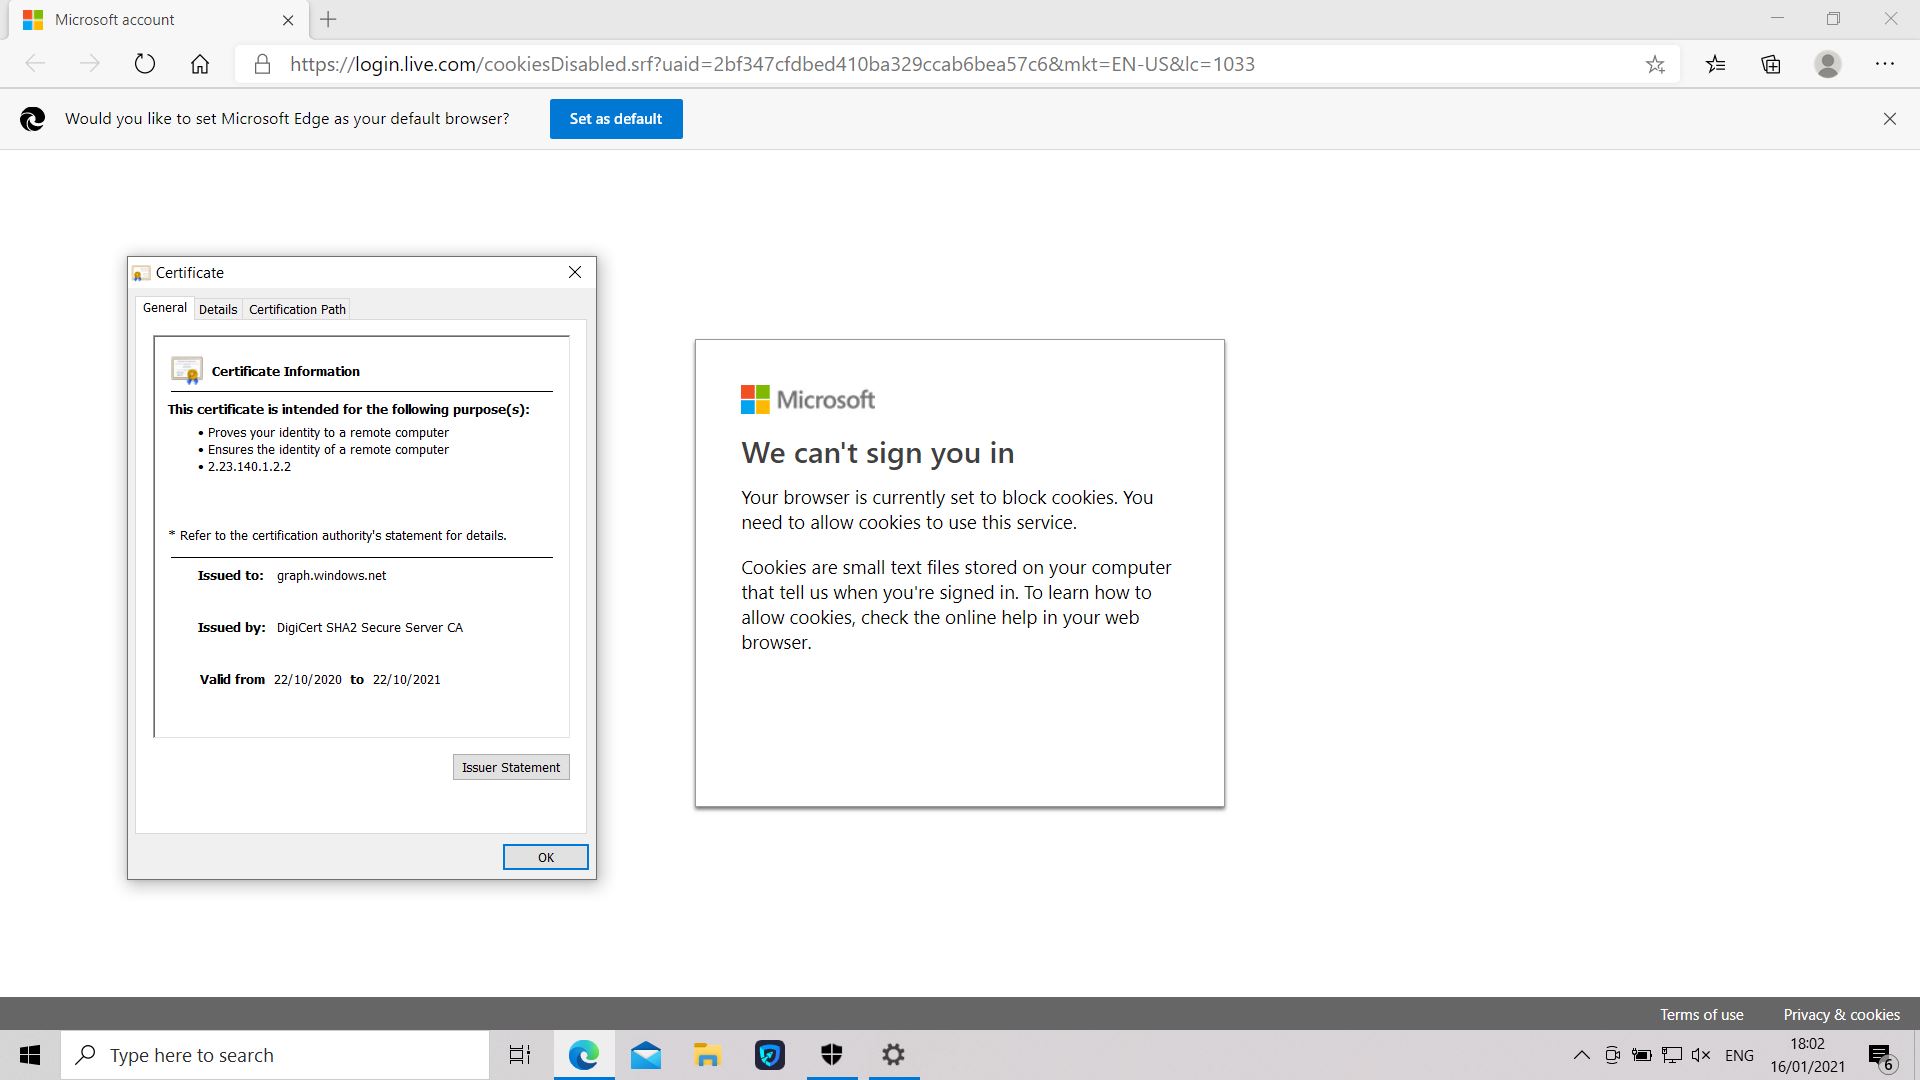Screen dimensions: 1920x1080
Task: Open the browser profile menu
Action: click(1828, 64)
